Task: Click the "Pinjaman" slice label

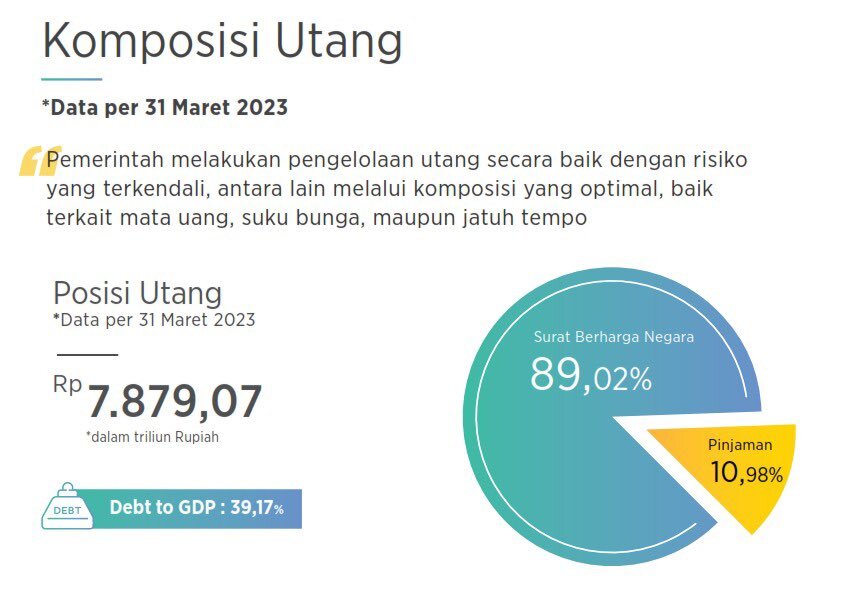Action: coord(741,444)
